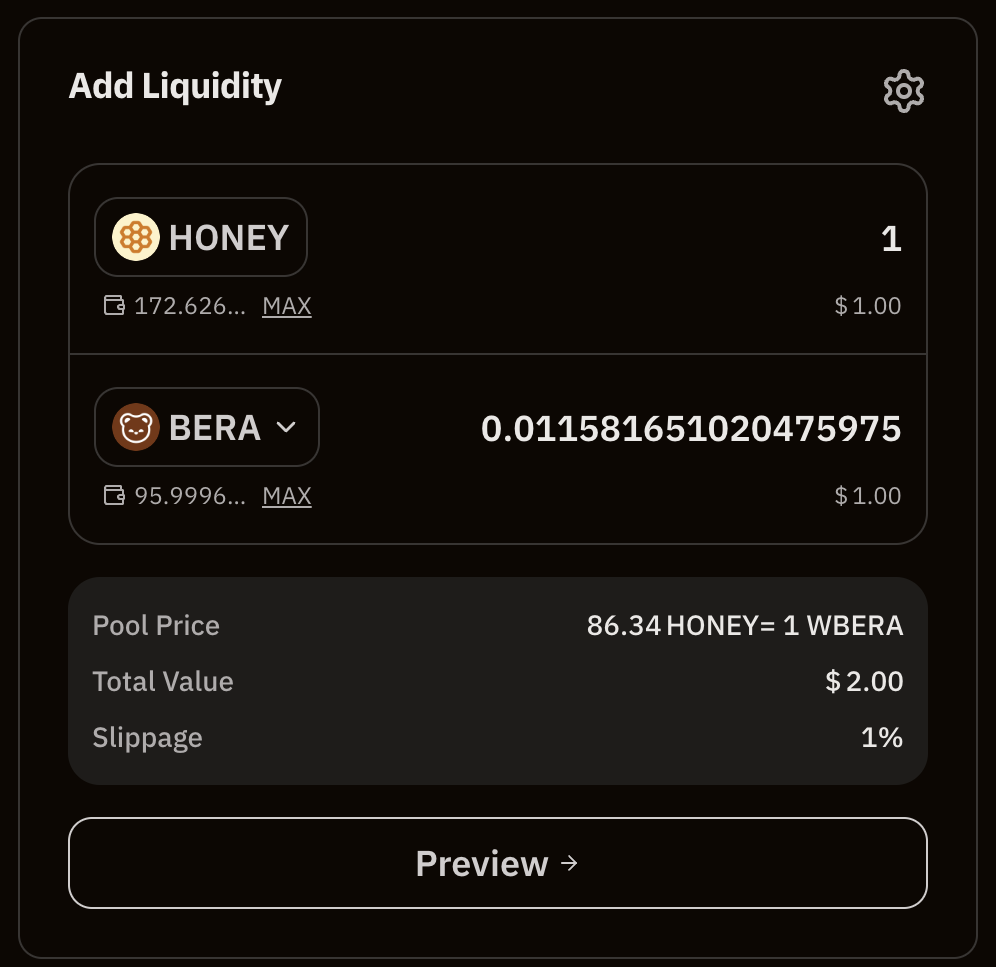Screen dimensions: 996x967
Task: Select the HONEY amount input showing 1
Action: (x=889, y=237)
